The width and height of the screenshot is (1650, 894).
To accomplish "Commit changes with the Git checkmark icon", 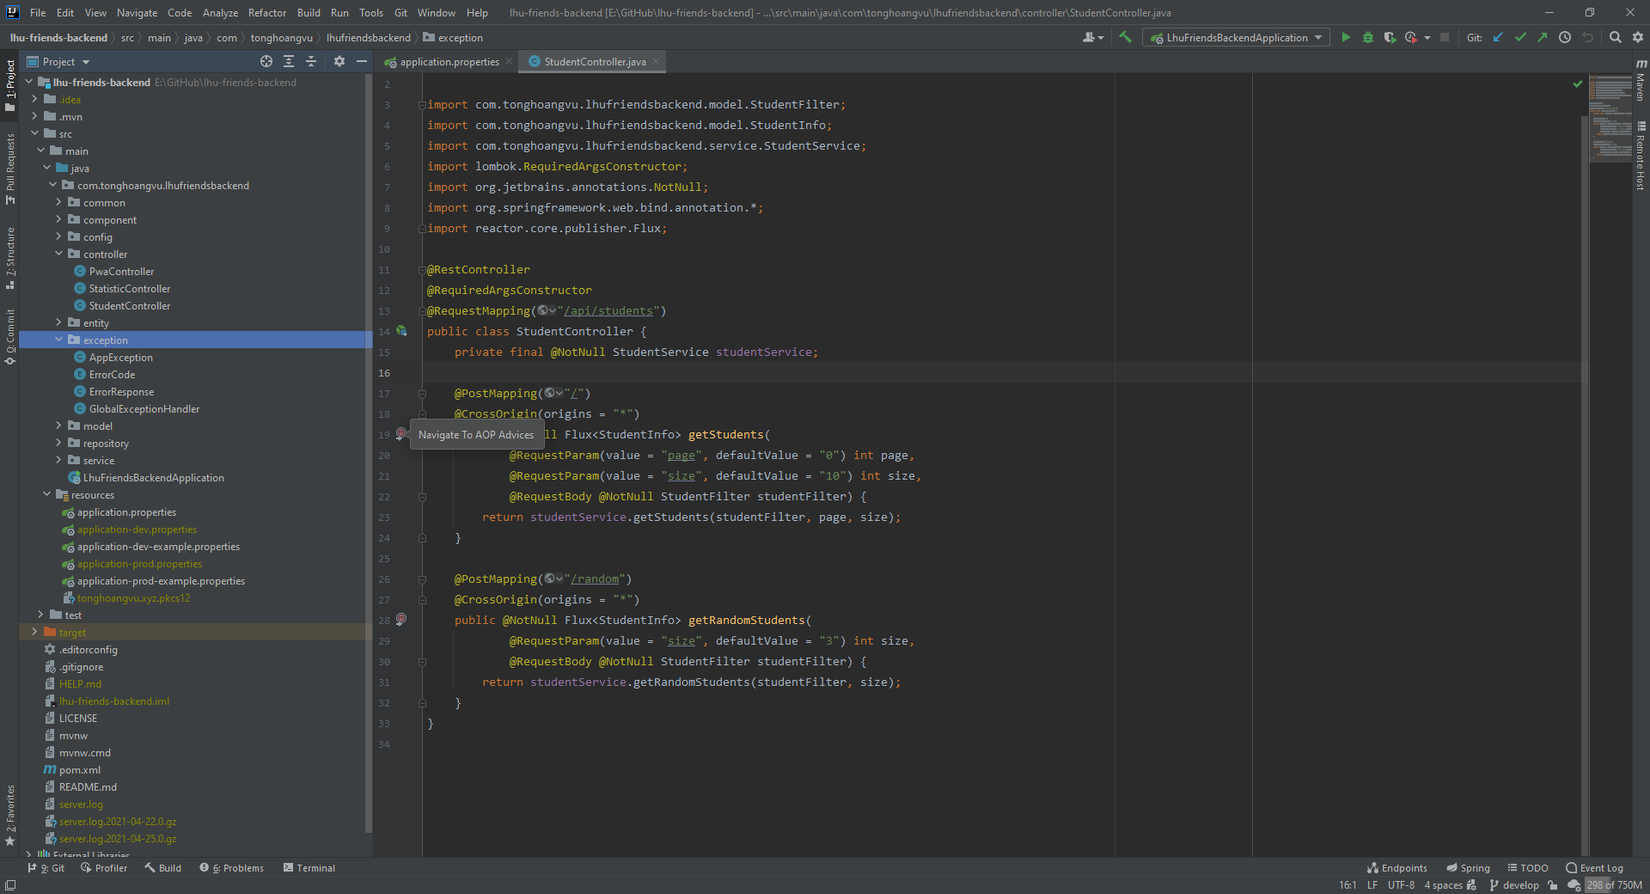I will tap(1520, 38).
